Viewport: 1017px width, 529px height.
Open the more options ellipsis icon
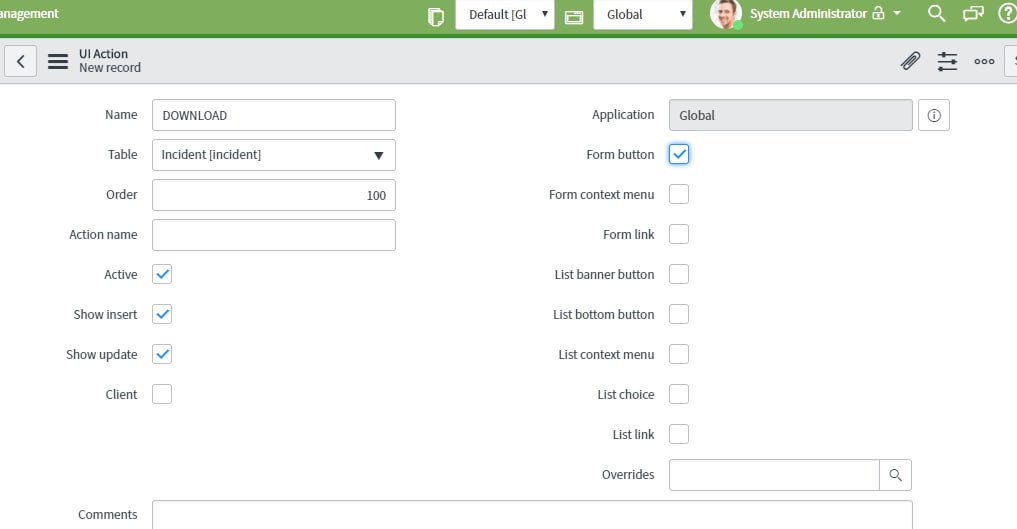984,62
